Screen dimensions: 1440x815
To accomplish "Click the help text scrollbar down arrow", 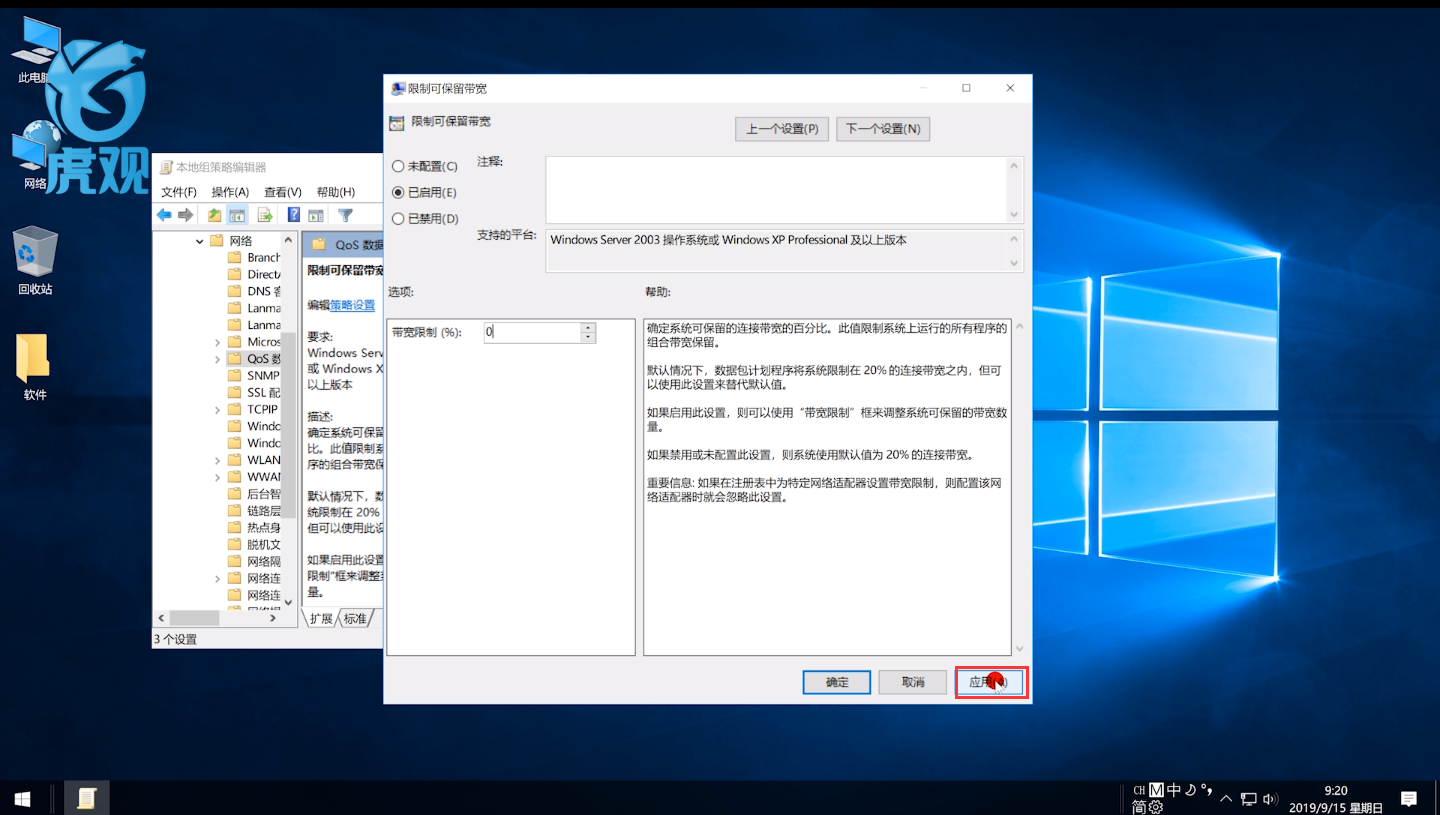I will 1018,649.
